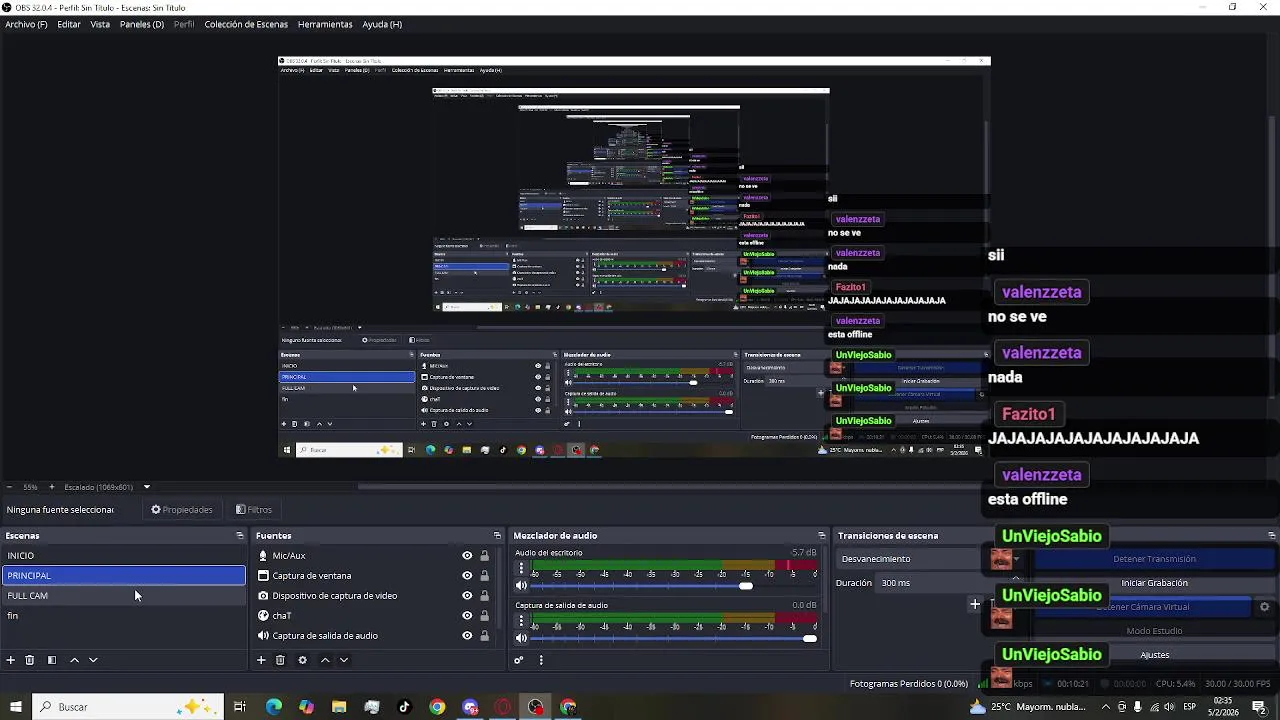Open the Colección de Escenas menu
The height and width of the screenshot is (720, 1280).
pyautogui.click(x=246, y=24)
